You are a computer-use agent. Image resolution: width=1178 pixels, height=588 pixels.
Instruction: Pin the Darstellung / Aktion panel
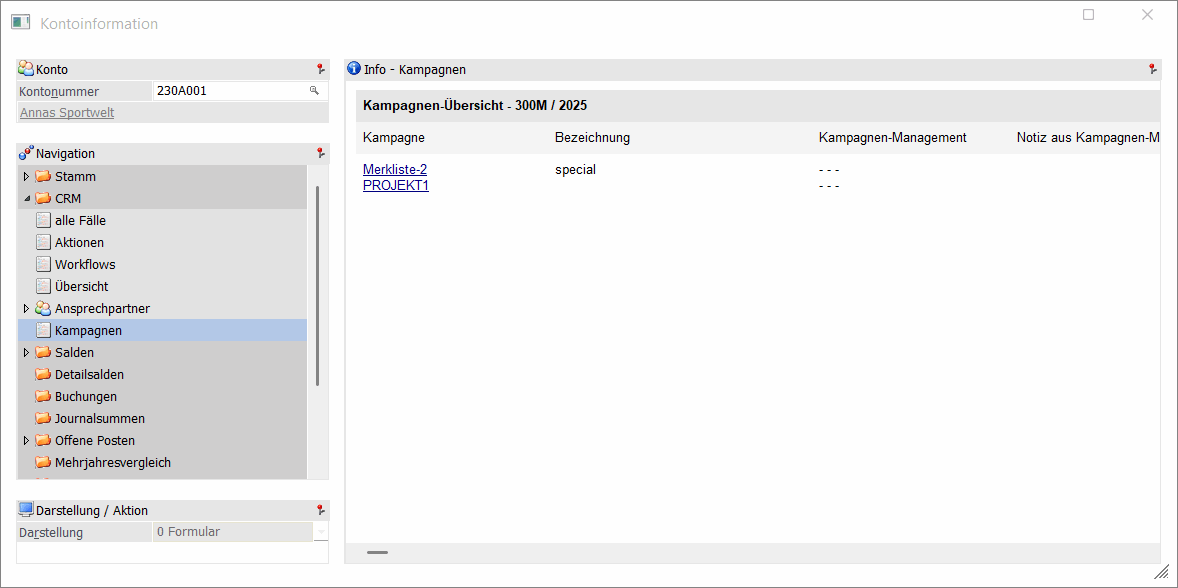click(321, 510)
